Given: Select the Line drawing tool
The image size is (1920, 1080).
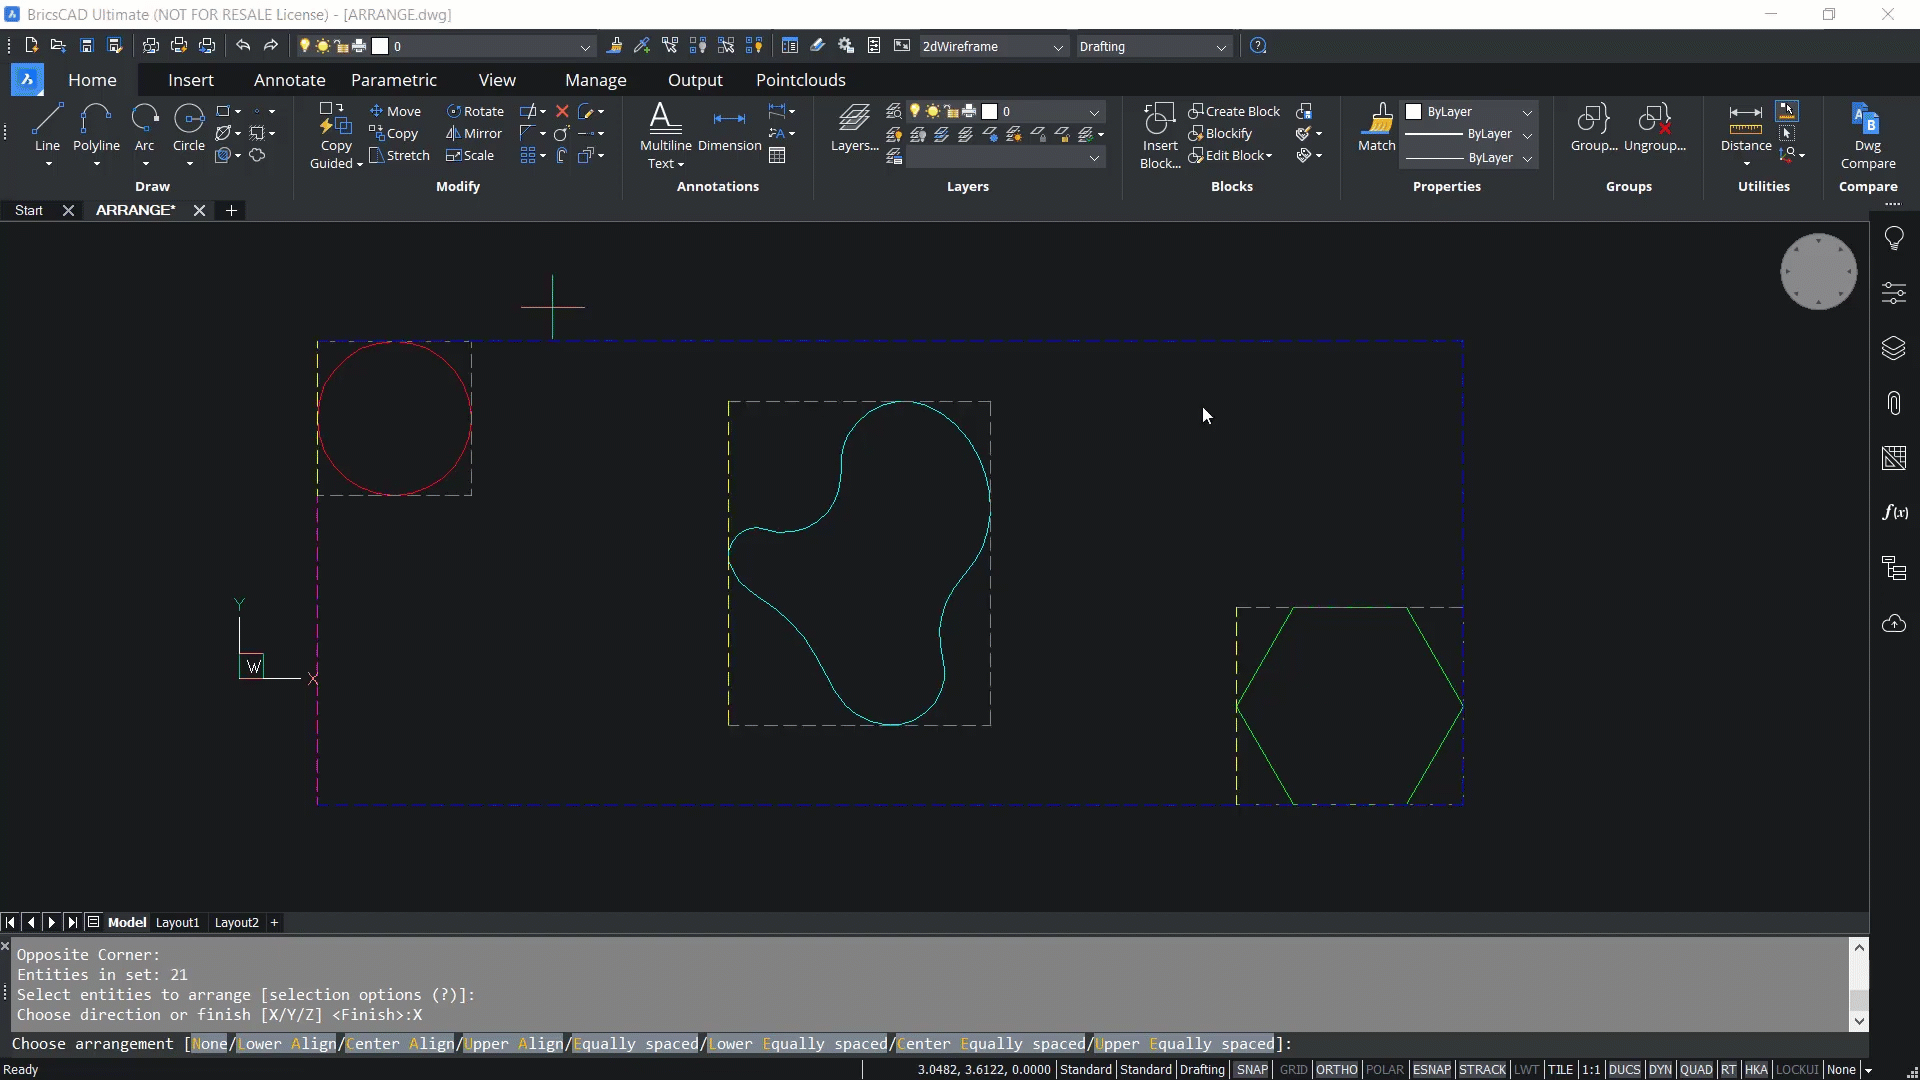Looking at the screenshot, I should (x=47, y=128).
